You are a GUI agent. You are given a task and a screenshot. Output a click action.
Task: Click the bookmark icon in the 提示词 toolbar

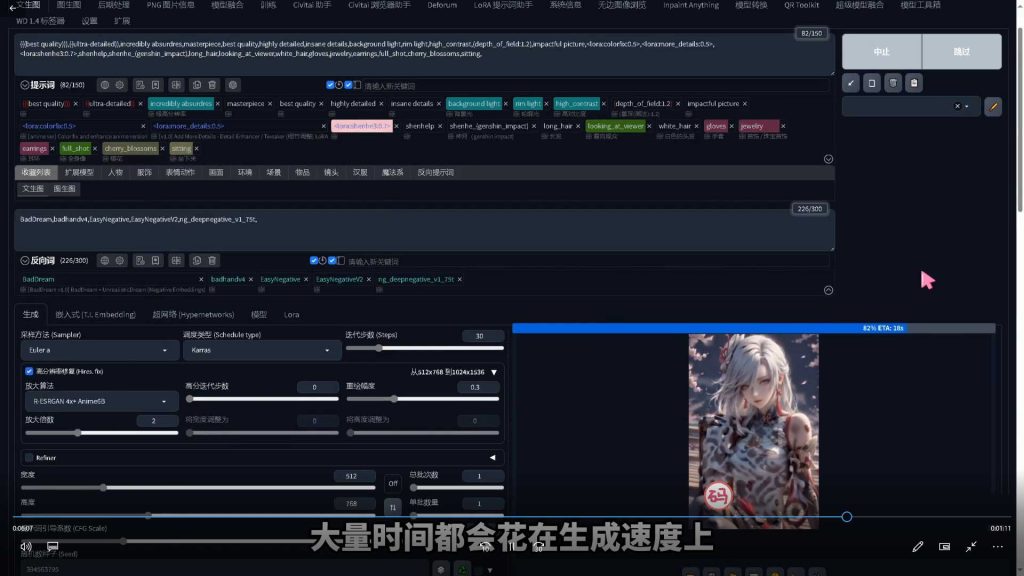155,85
